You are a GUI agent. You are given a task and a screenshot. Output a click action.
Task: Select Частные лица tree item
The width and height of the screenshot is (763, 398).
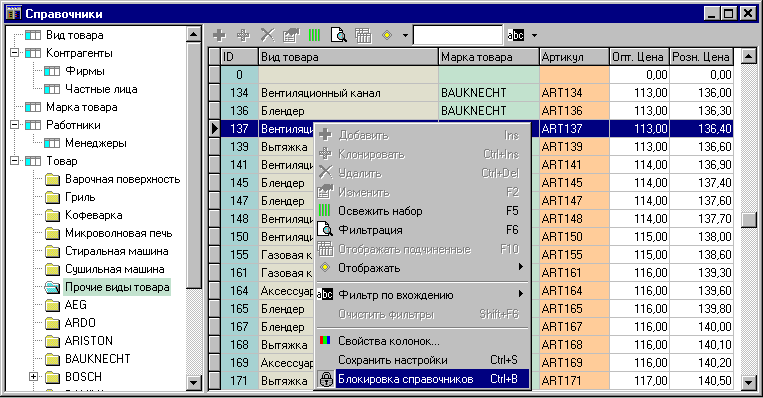pos(101,89)
